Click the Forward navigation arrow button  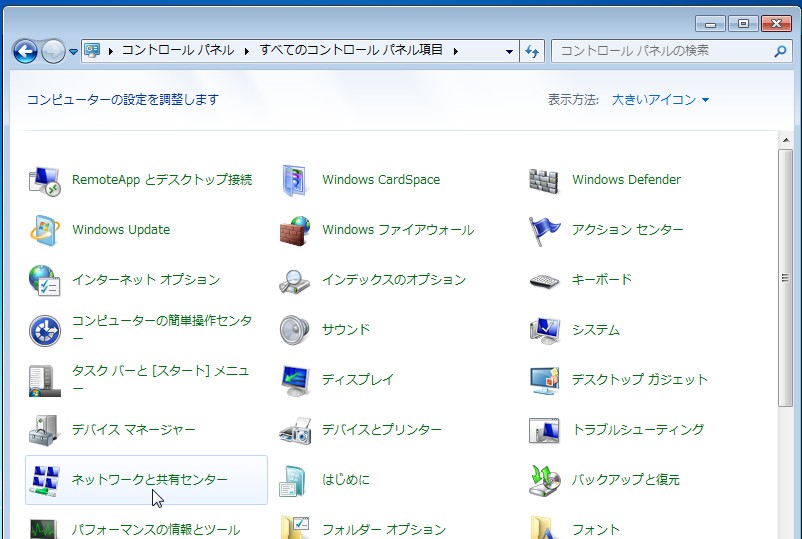point(54,51)
